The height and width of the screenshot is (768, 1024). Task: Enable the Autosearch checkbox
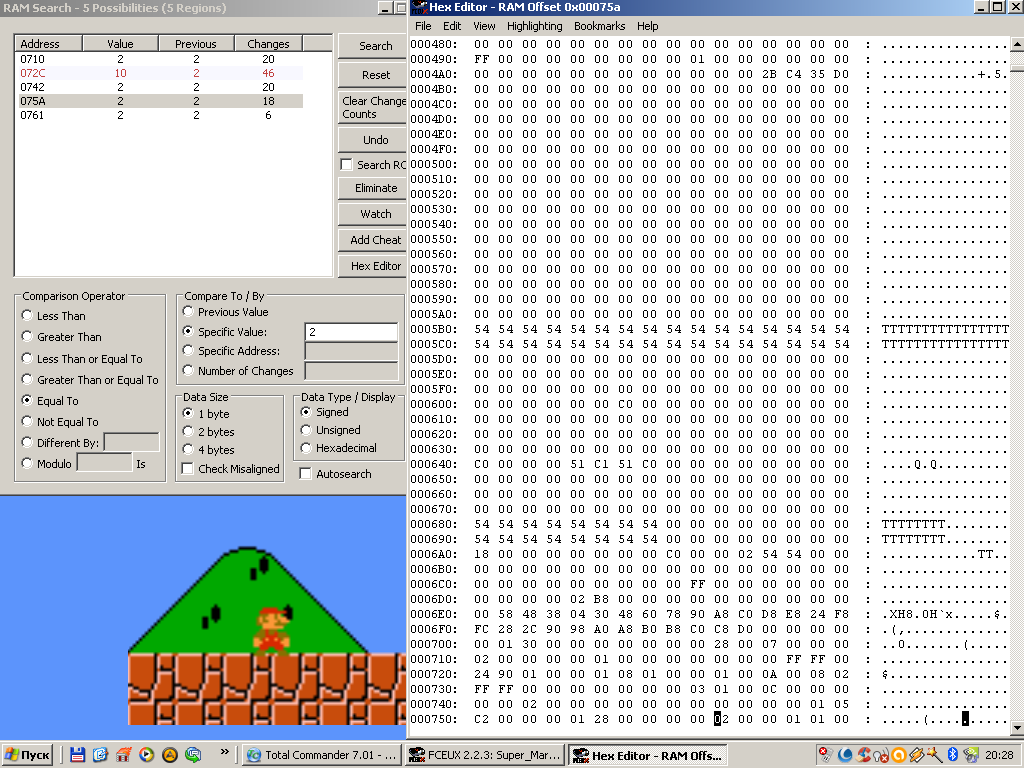pyautogui.click(x=305, y=473)
